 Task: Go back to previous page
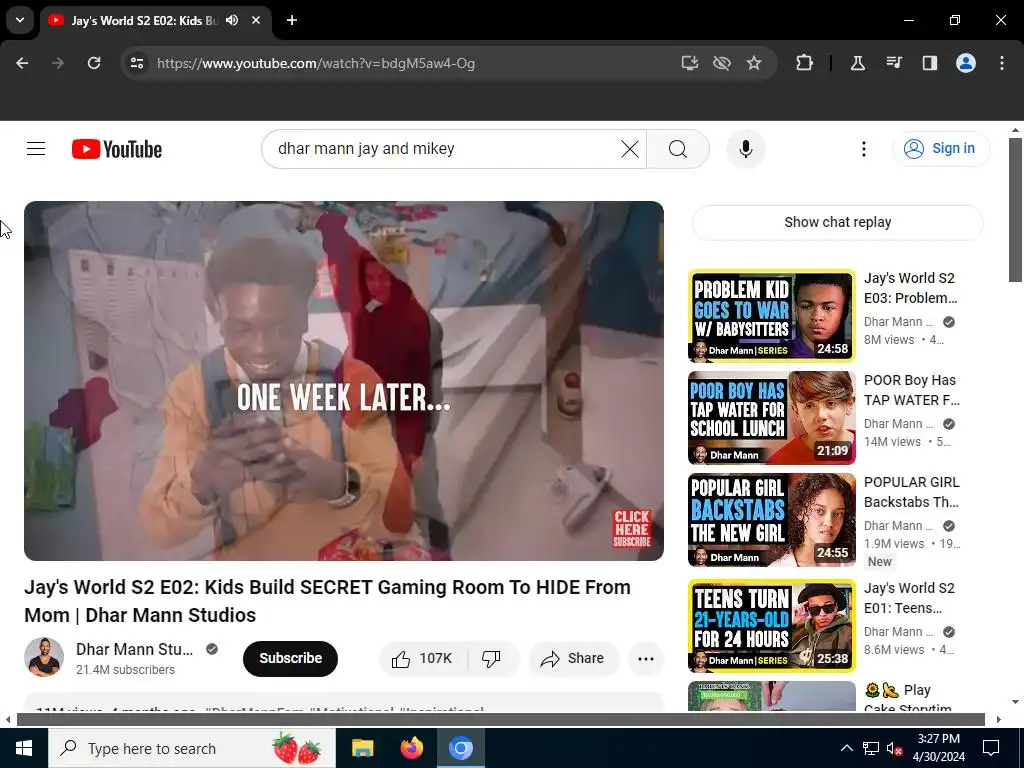tap(22, 63)
